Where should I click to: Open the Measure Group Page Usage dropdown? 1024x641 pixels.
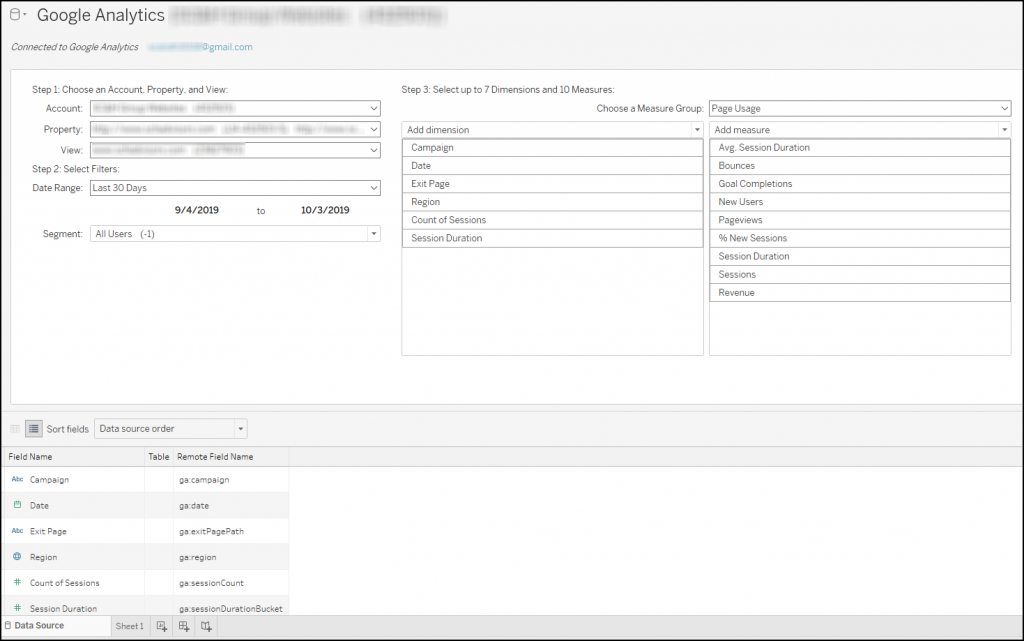pos(860,108)
